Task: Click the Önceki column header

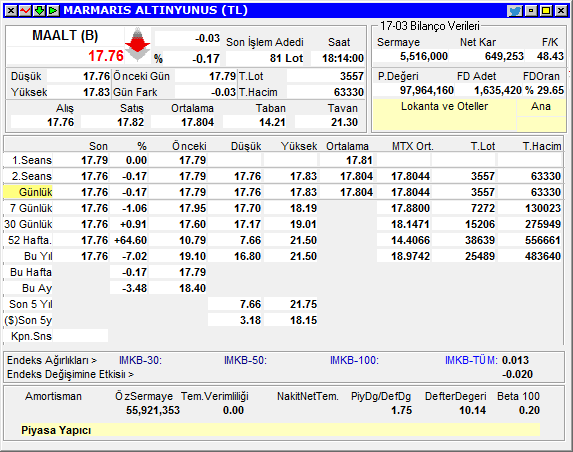Action: pos(189,147)
